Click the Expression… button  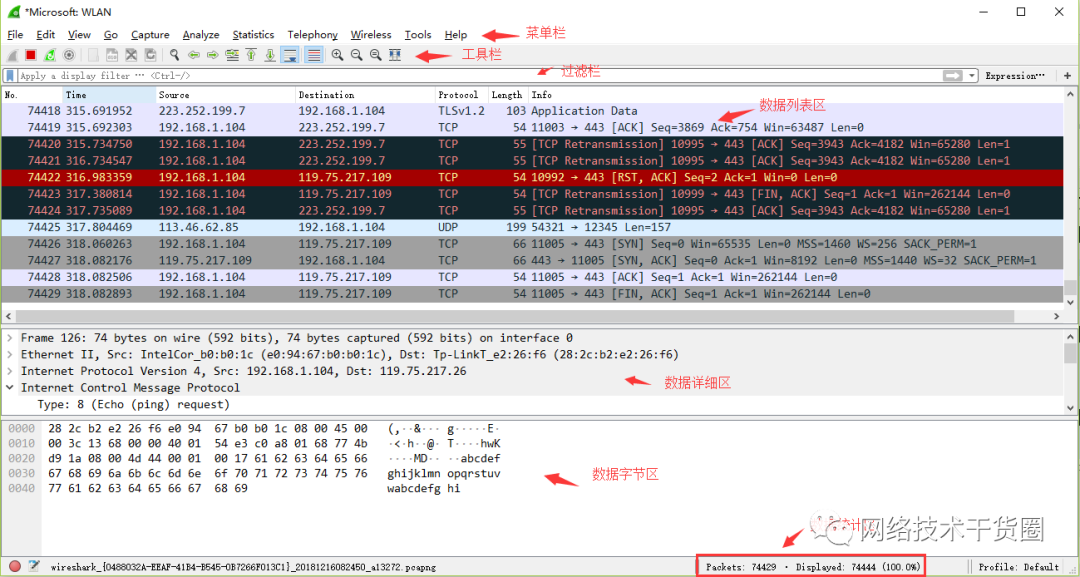(1015, 75)
